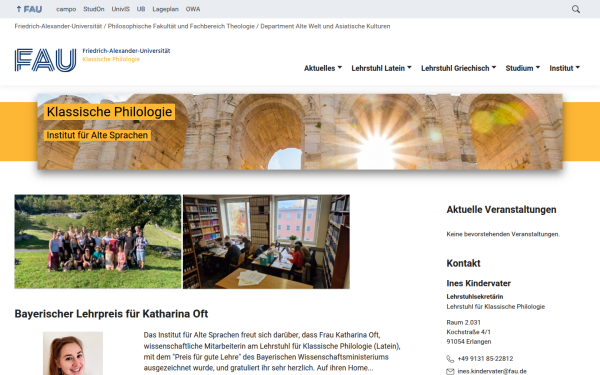The image size is (600, 375).
Task: Open the search magnifier icon
Action: point(576,9)
